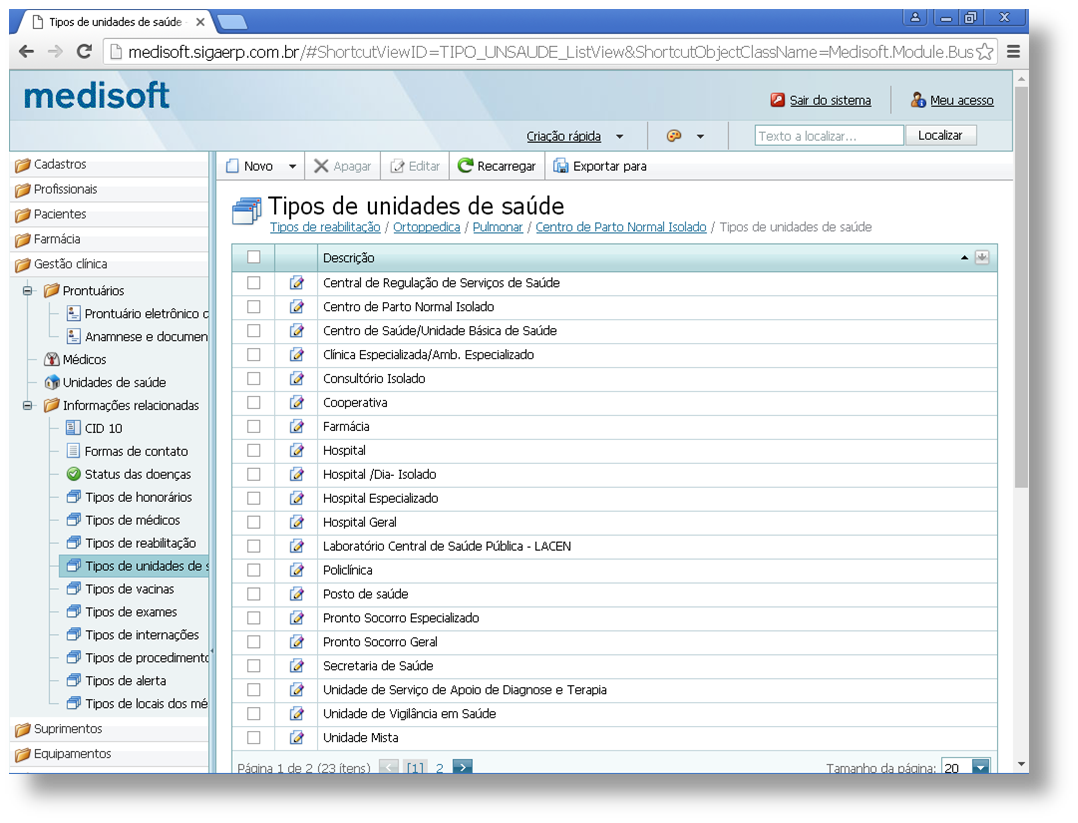Click the Médicos icon in sidebar

pos(52,359)
